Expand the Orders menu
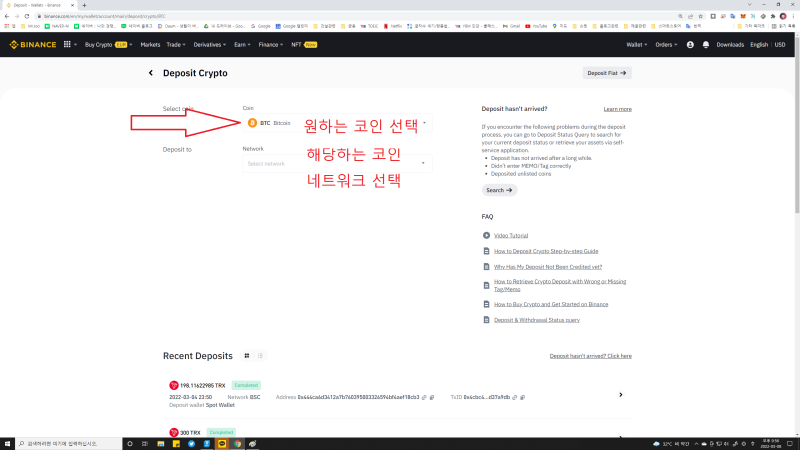The height and width of the screenshot is (450, 800). click(x=666, y=45)
